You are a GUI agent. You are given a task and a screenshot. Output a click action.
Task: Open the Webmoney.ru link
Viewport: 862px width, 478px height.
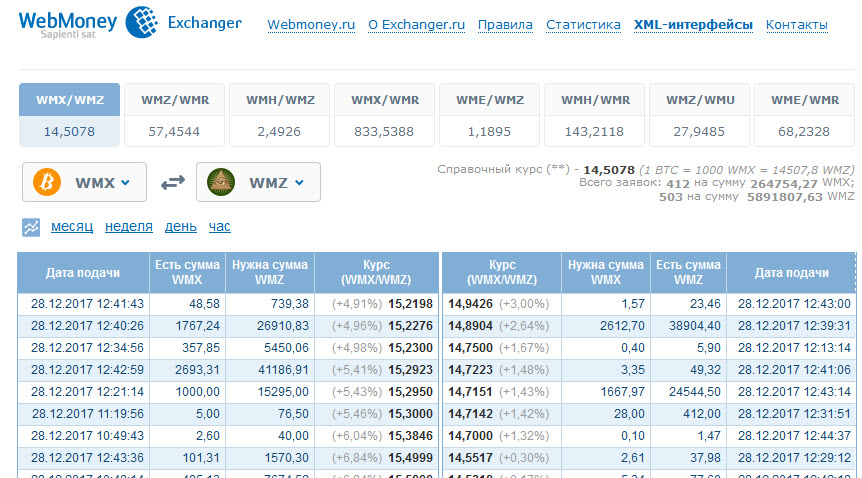311,25
